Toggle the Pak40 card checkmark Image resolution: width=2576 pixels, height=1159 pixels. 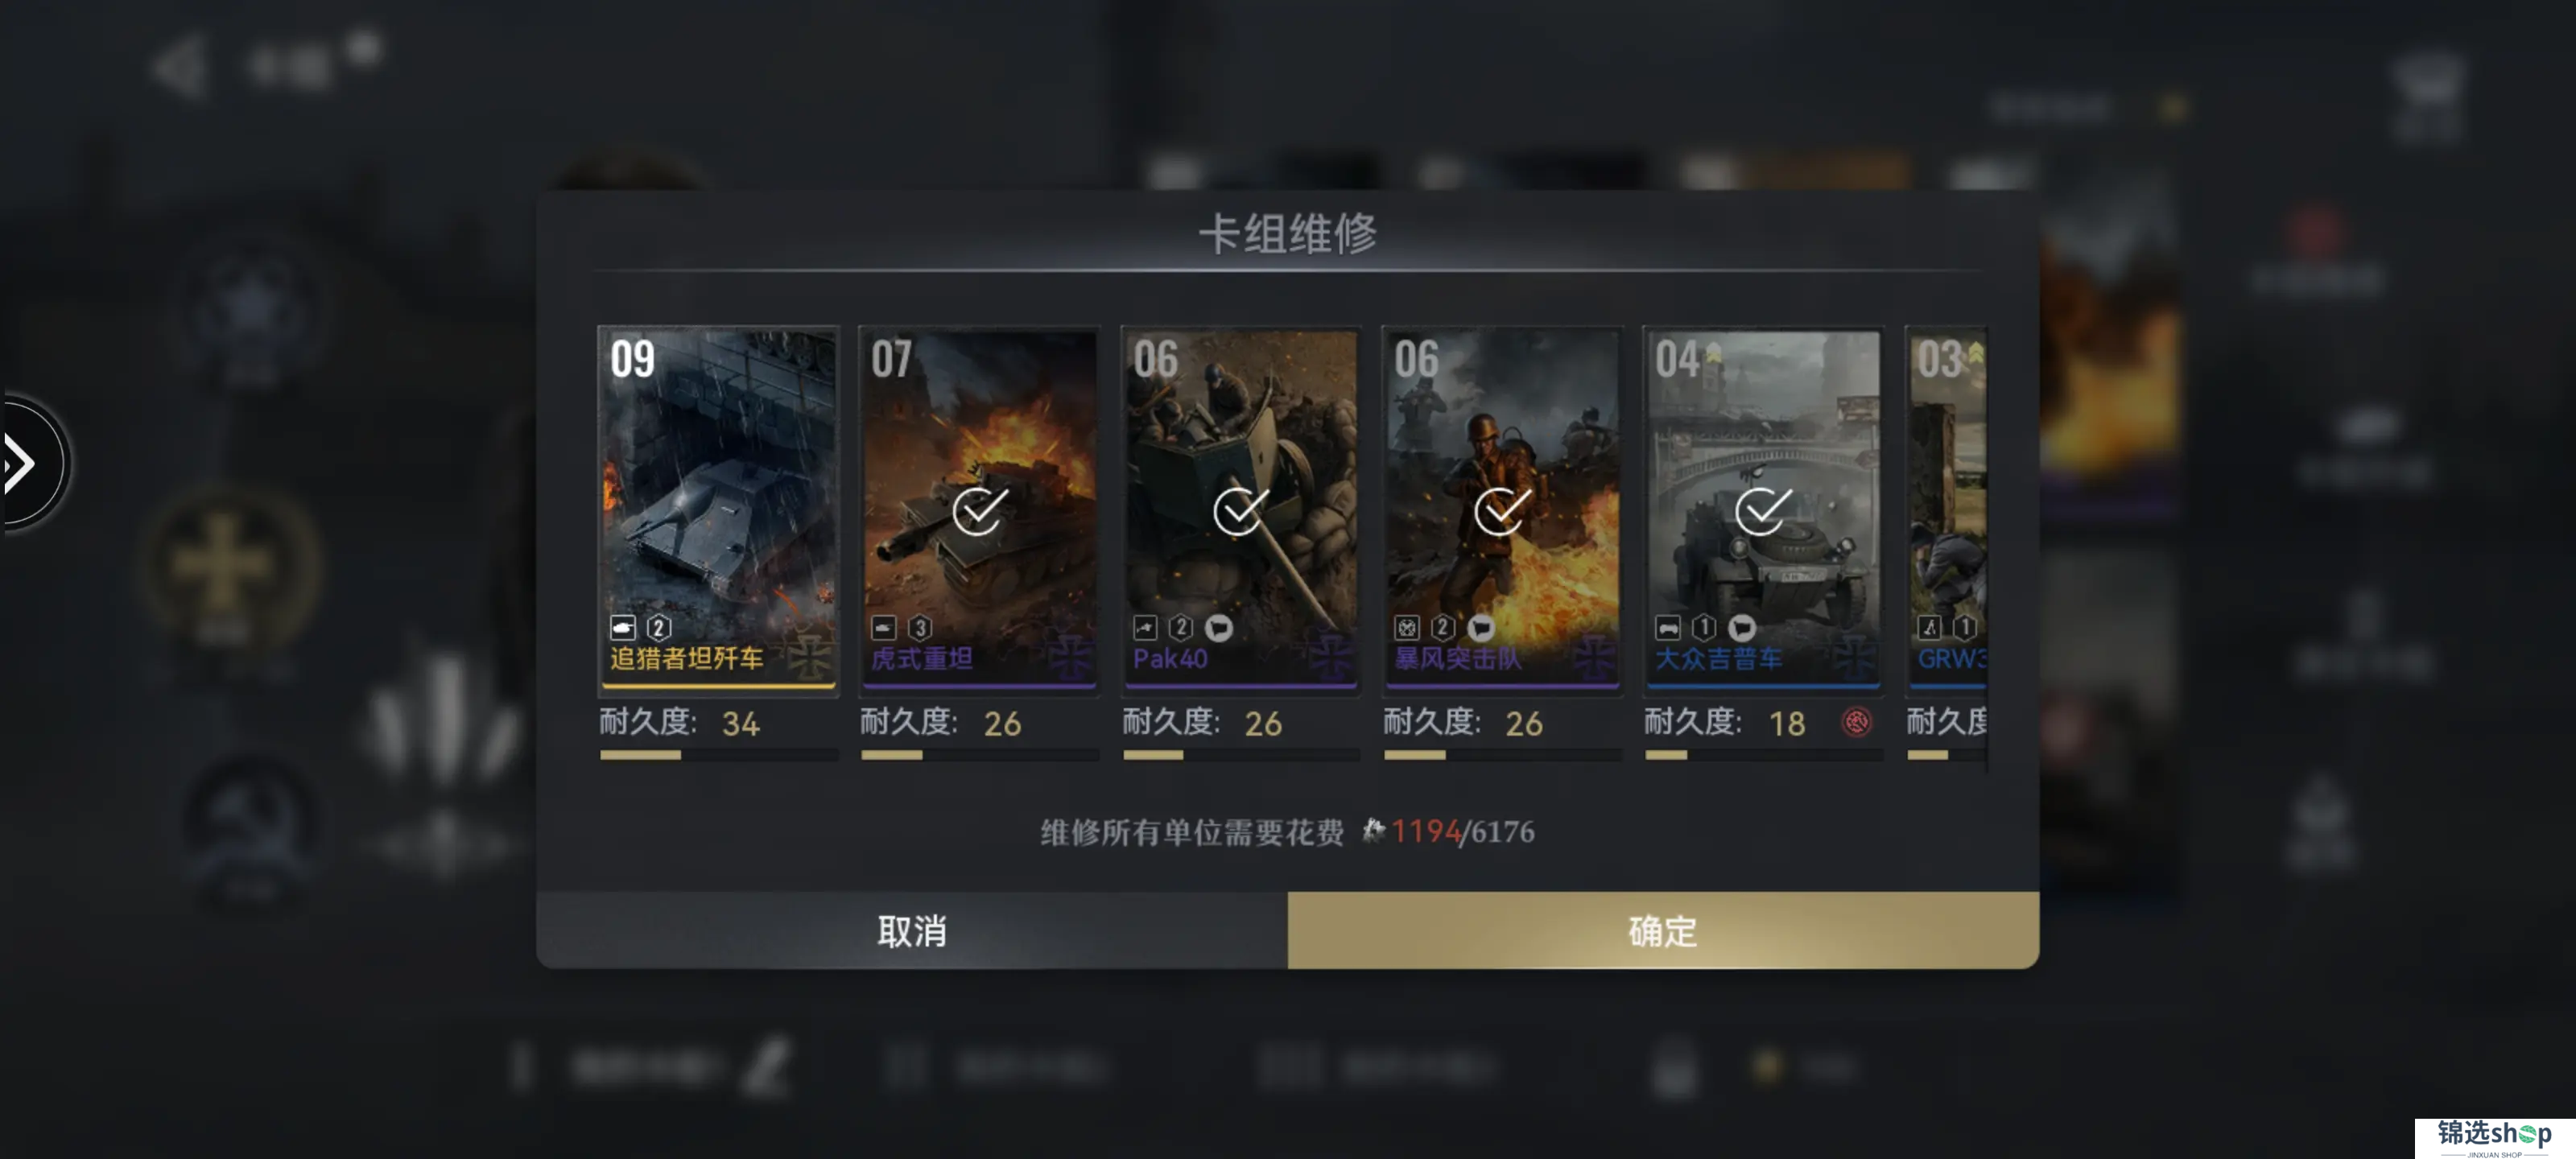click(x=1240, y=511)
